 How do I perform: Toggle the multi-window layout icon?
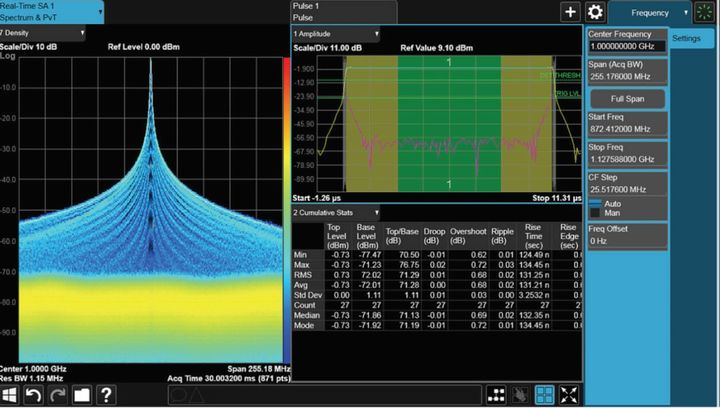pyautogui.click(x=545, y=395)
